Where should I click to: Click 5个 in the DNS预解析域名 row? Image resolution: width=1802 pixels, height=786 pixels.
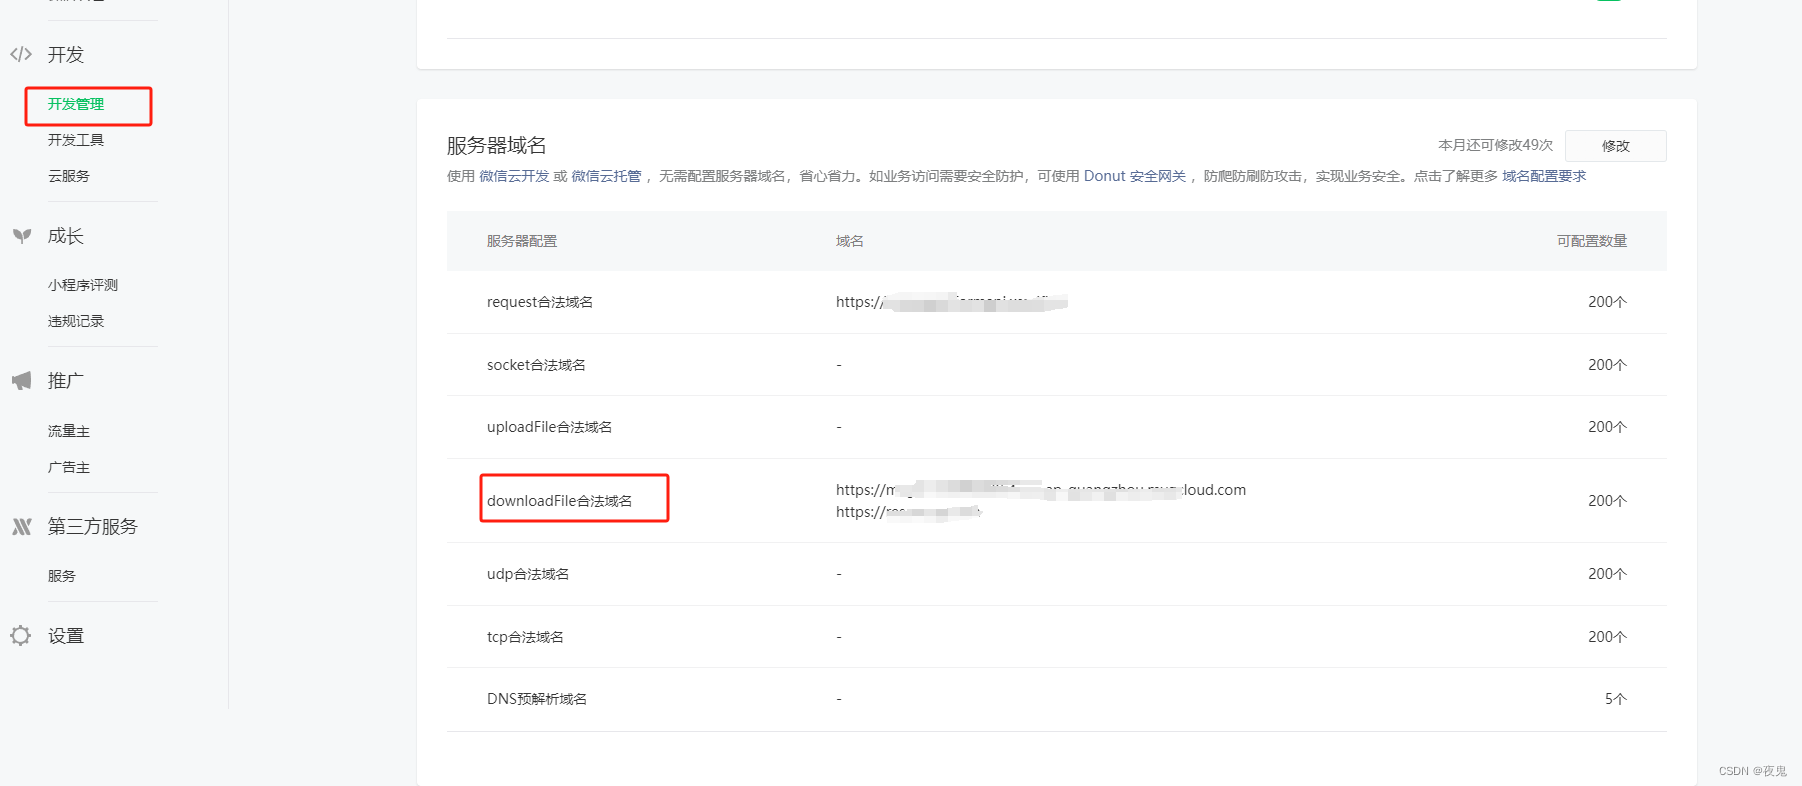pos(1616,699)
